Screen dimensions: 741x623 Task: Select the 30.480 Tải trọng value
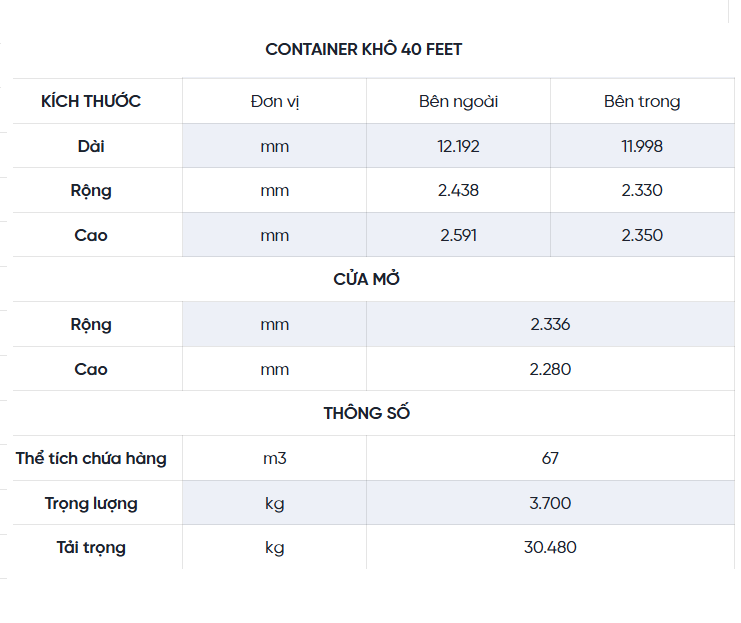coord(550,547)
